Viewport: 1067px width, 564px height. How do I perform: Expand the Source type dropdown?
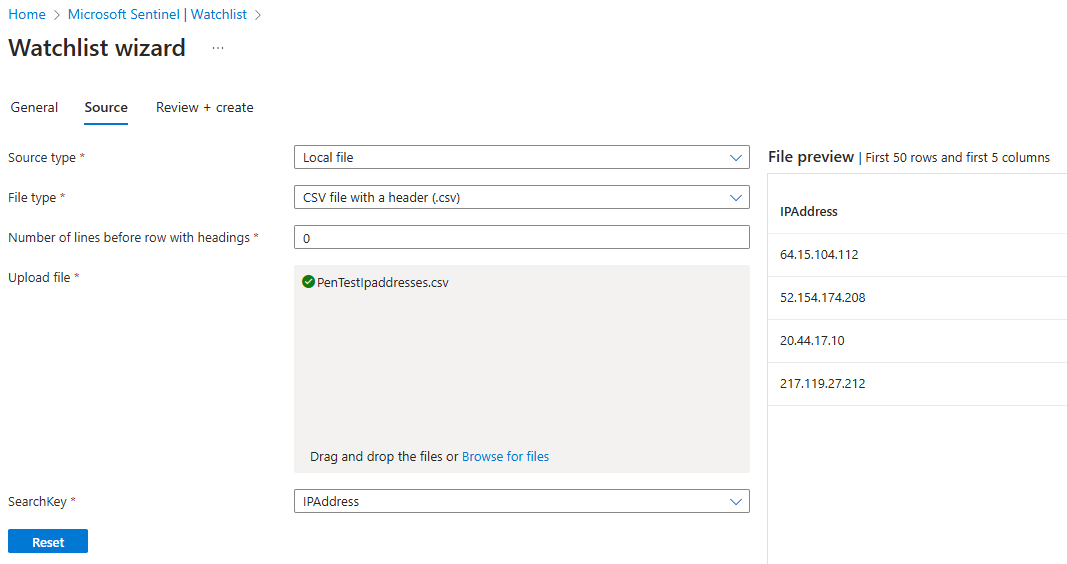click(x=521, y=157)
